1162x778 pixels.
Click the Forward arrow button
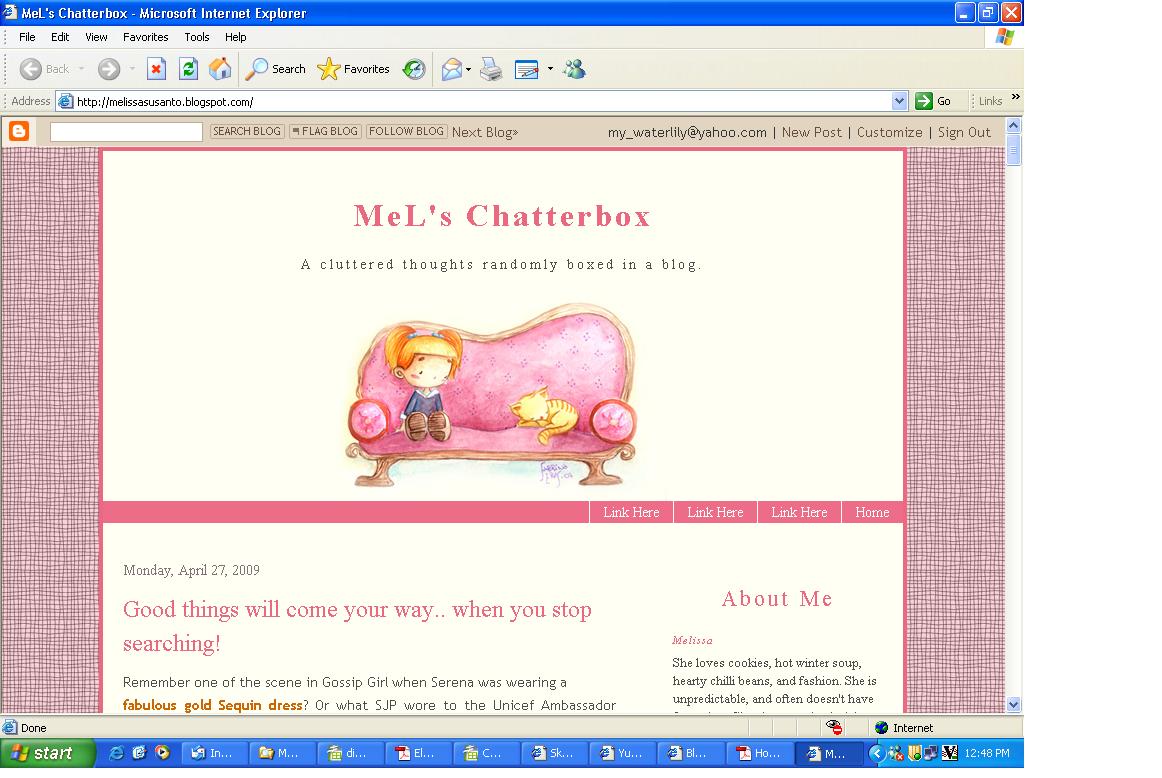pyautogui.click(x=109, y=69)
